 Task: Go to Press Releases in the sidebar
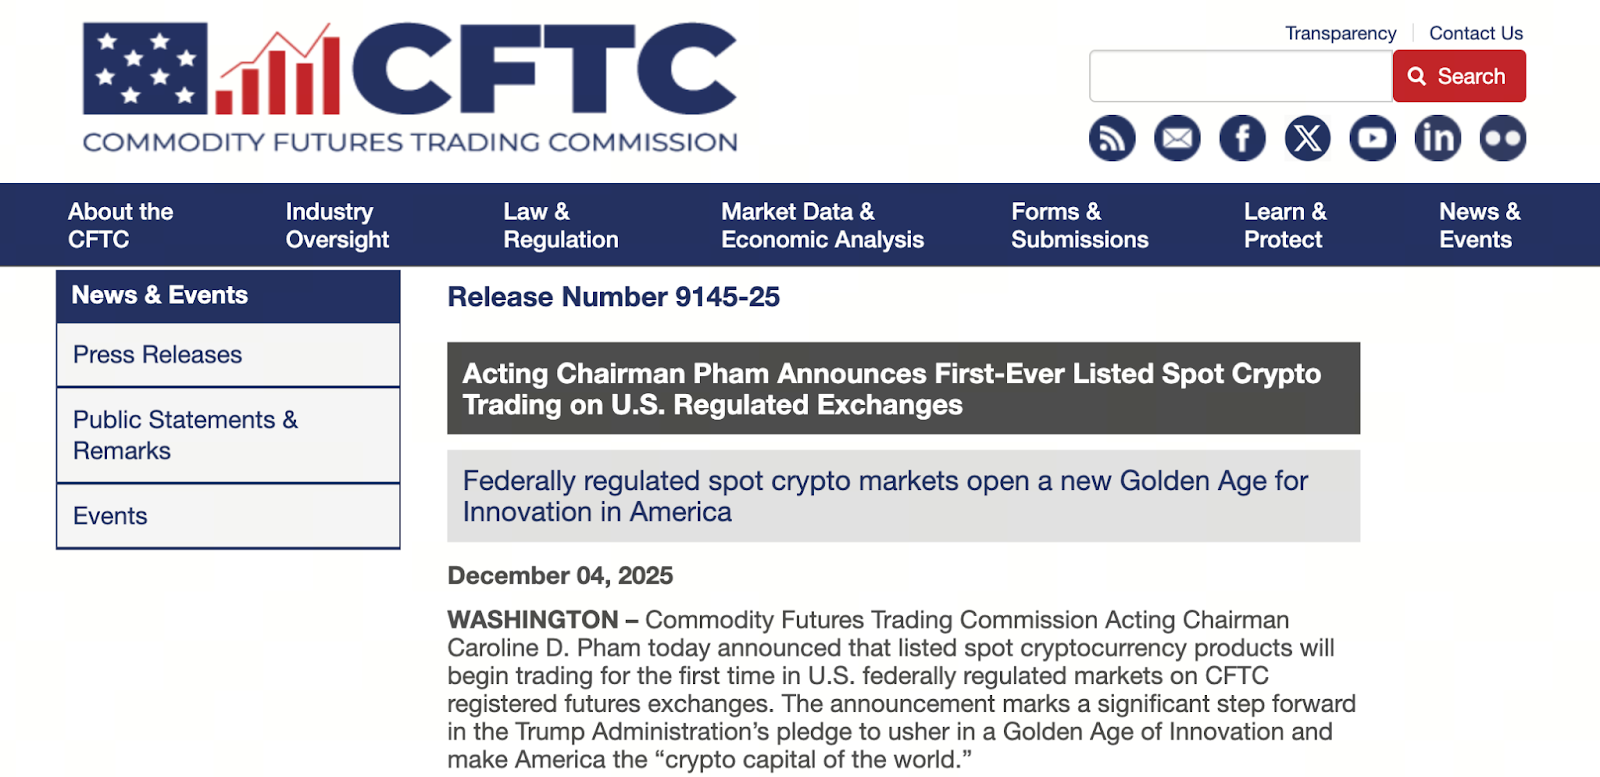[158, 355]
